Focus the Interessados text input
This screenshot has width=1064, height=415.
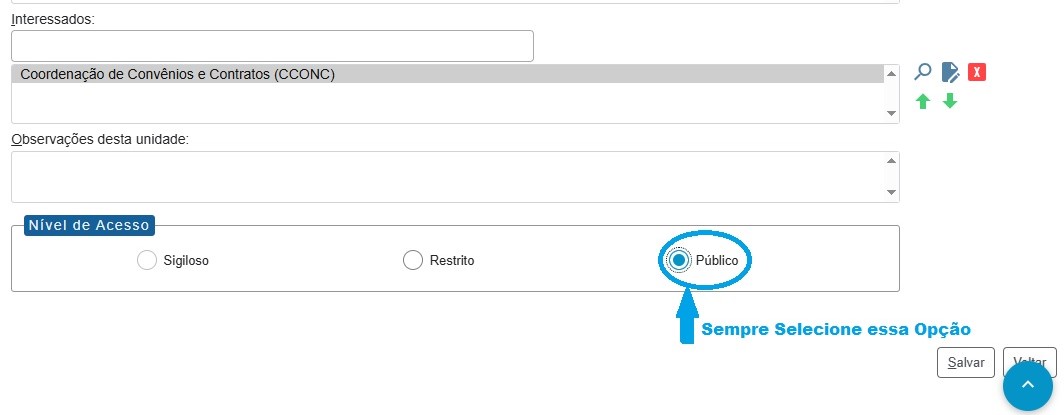point(272,46)
